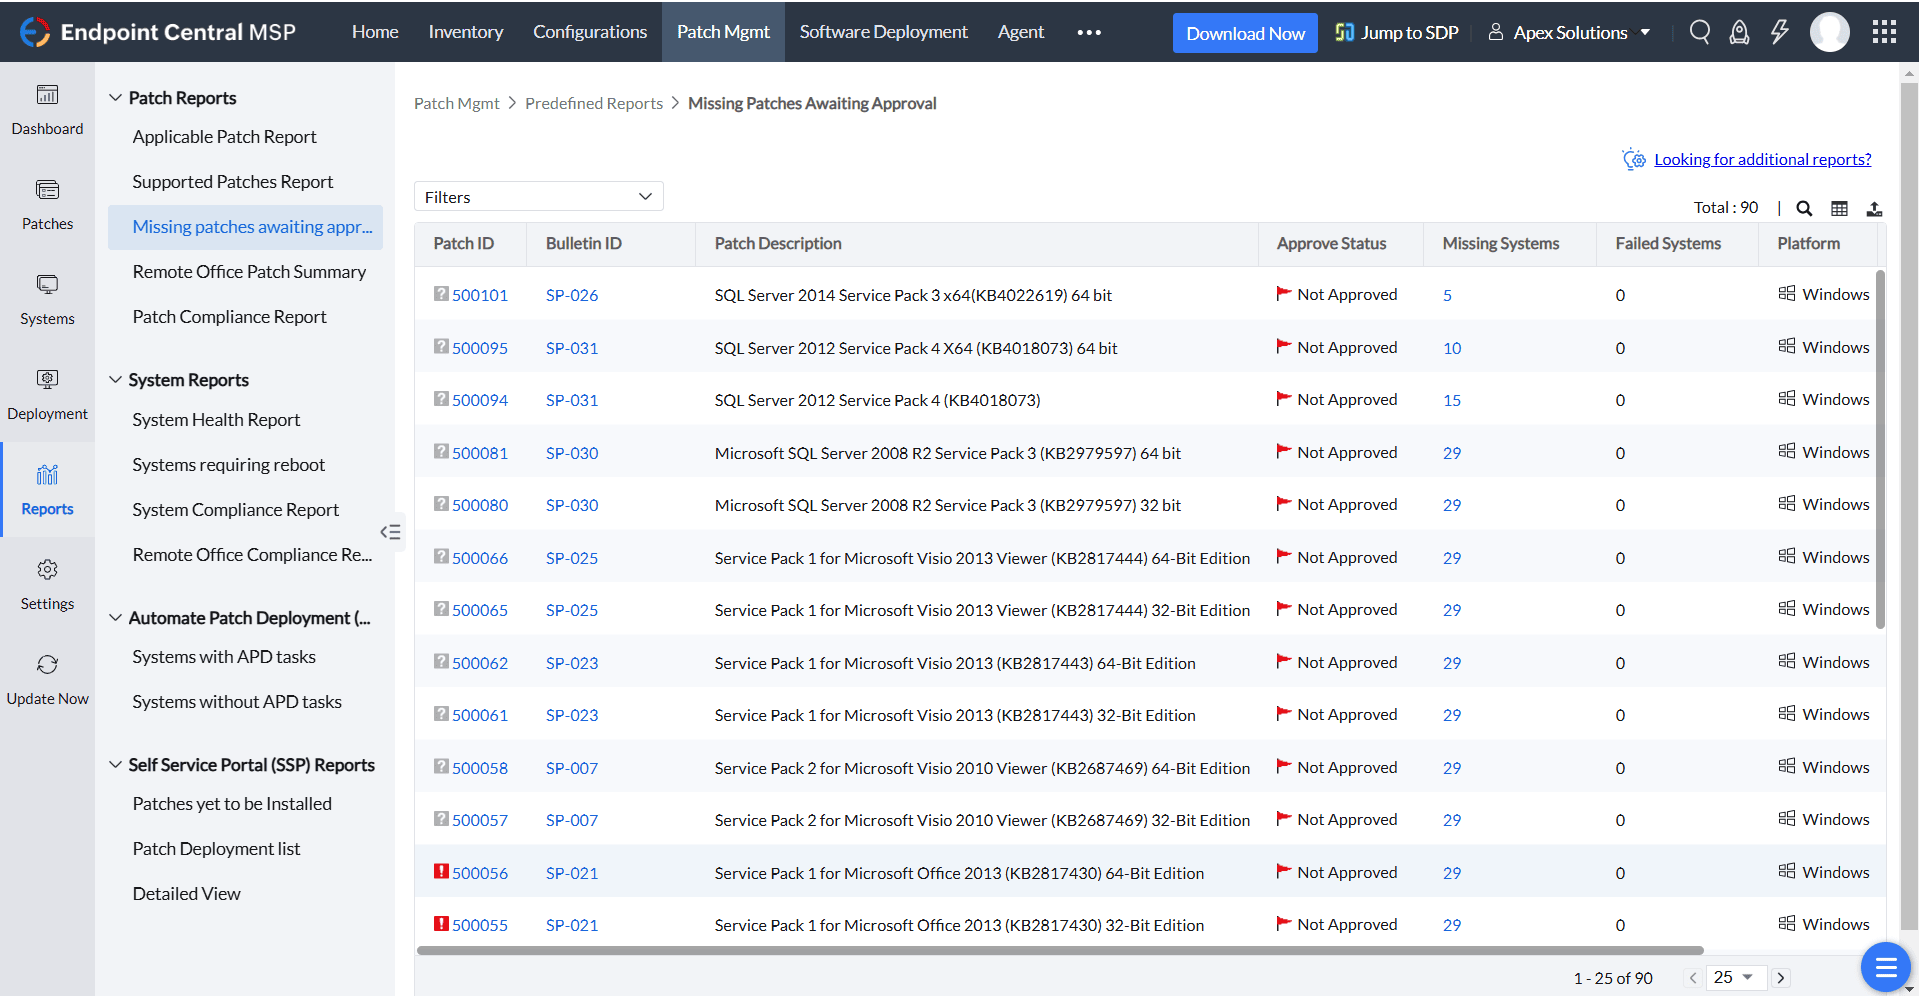
Task: Click the Download Now button
Action: click(1244, 32)
